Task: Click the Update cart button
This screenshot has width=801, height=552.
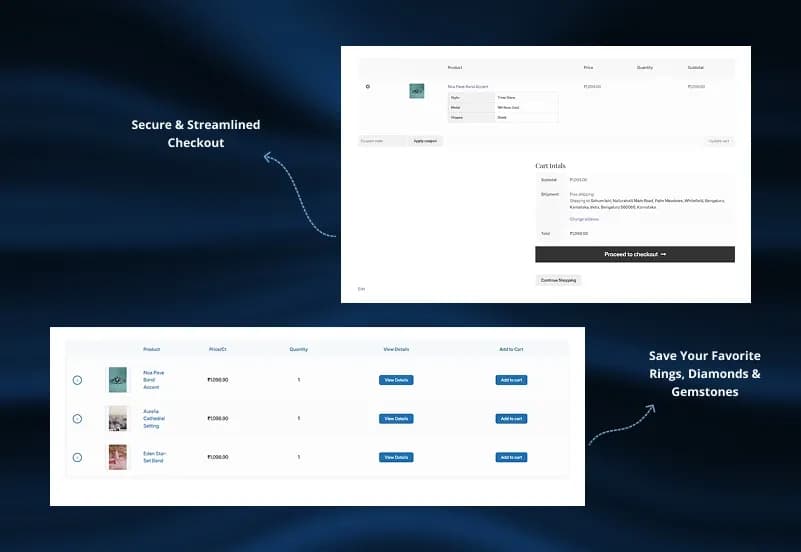Action: click(x=720, y=141)
